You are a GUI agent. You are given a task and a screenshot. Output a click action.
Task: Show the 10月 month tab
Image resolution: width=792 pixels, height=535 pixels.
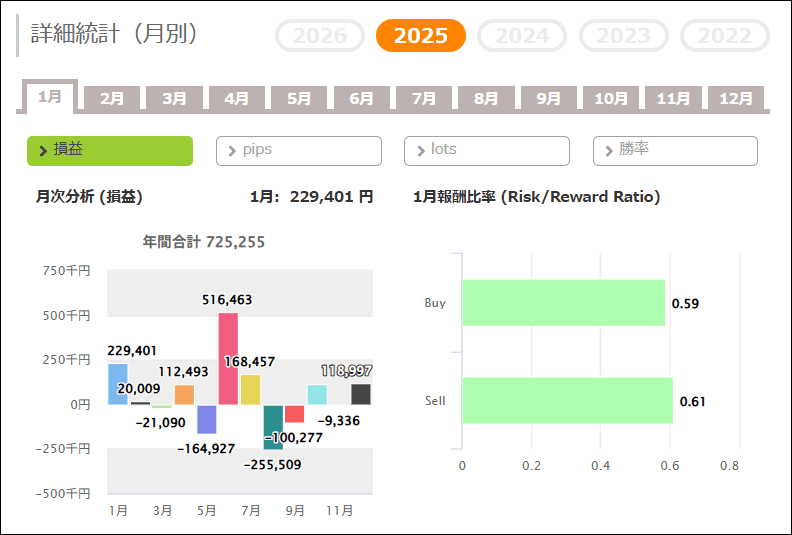pyautogui.click(x=611, y=99)
